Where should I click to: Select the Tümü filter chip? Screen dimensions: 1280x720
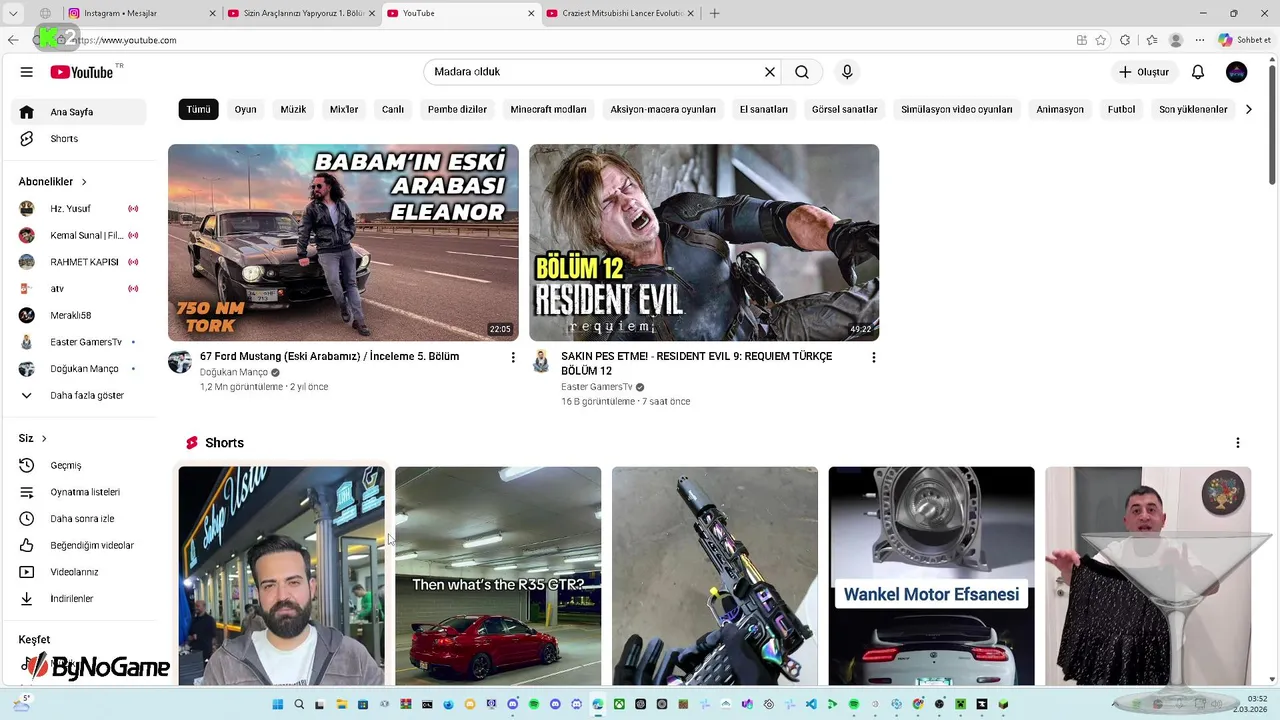point(198,109)
